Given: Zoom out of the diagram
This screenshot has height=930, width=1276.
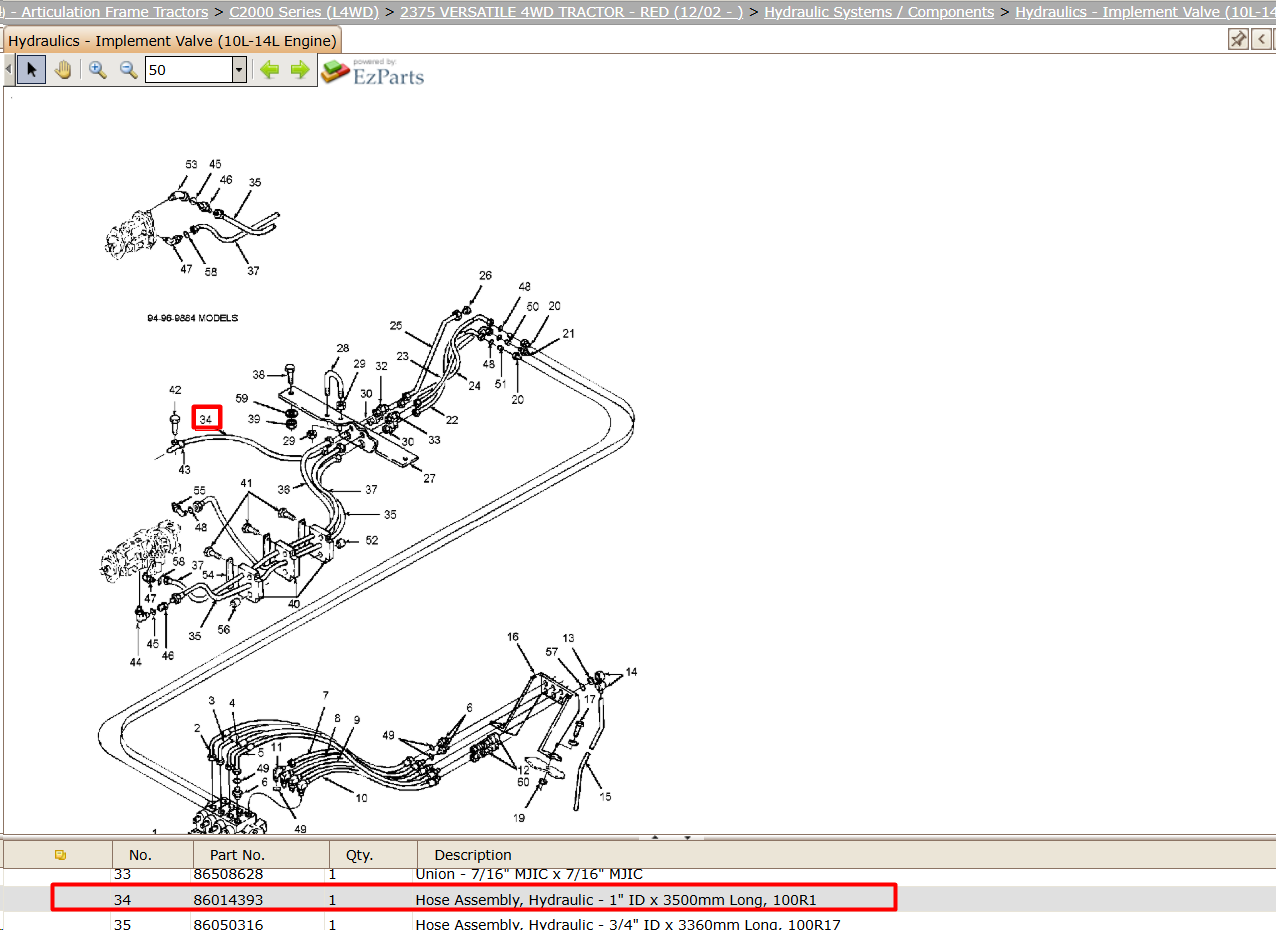Looking at the screenshot, I should pyautogui.click(x=128, y=70).
